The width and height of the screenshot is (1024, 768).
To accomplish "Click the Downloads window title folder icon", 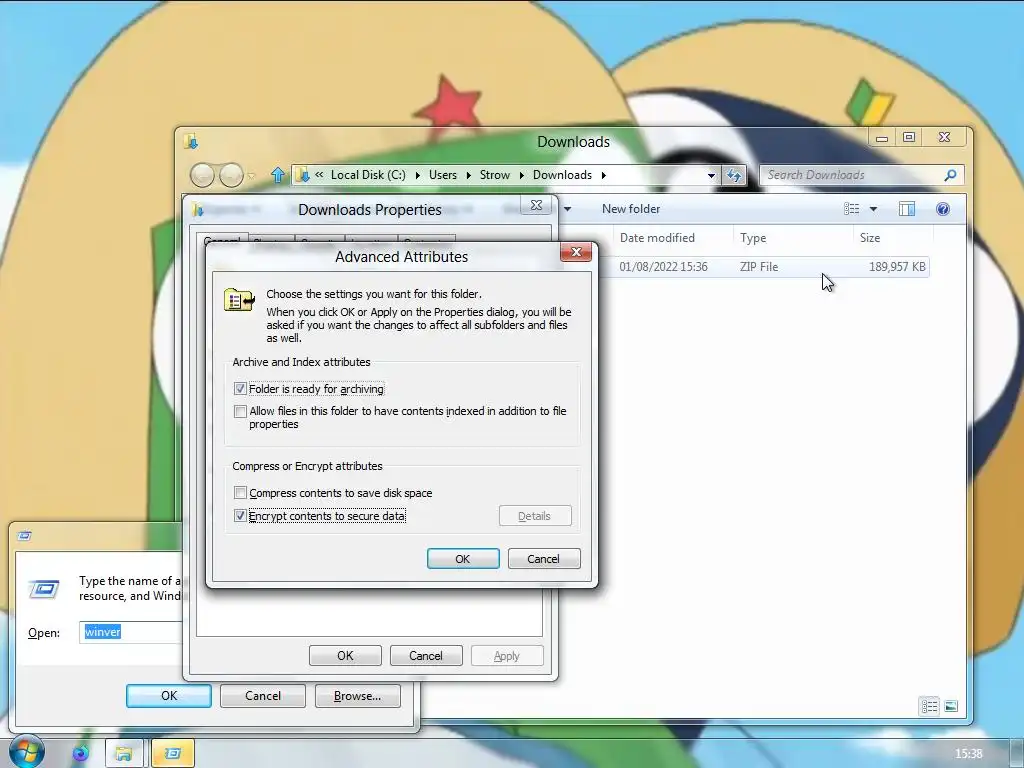I will click(x=191, y=142).
